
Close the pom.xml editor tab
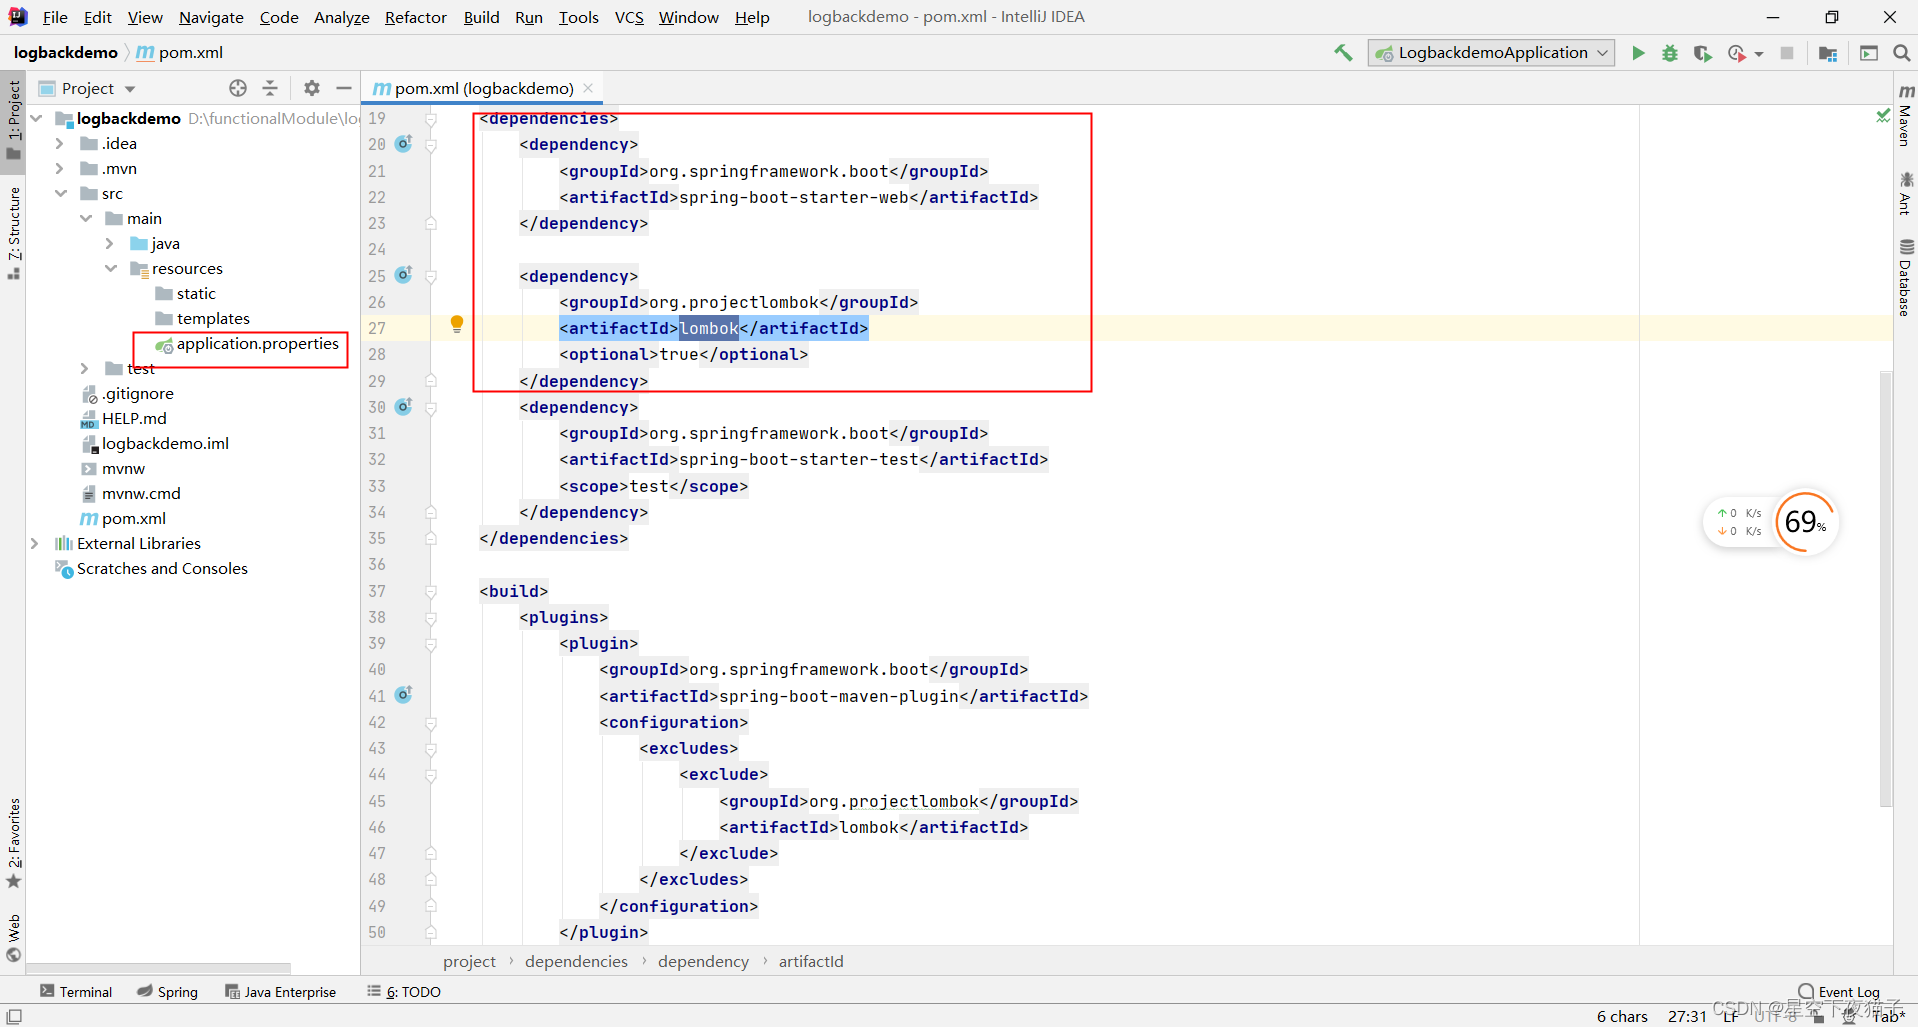point(588,88)
